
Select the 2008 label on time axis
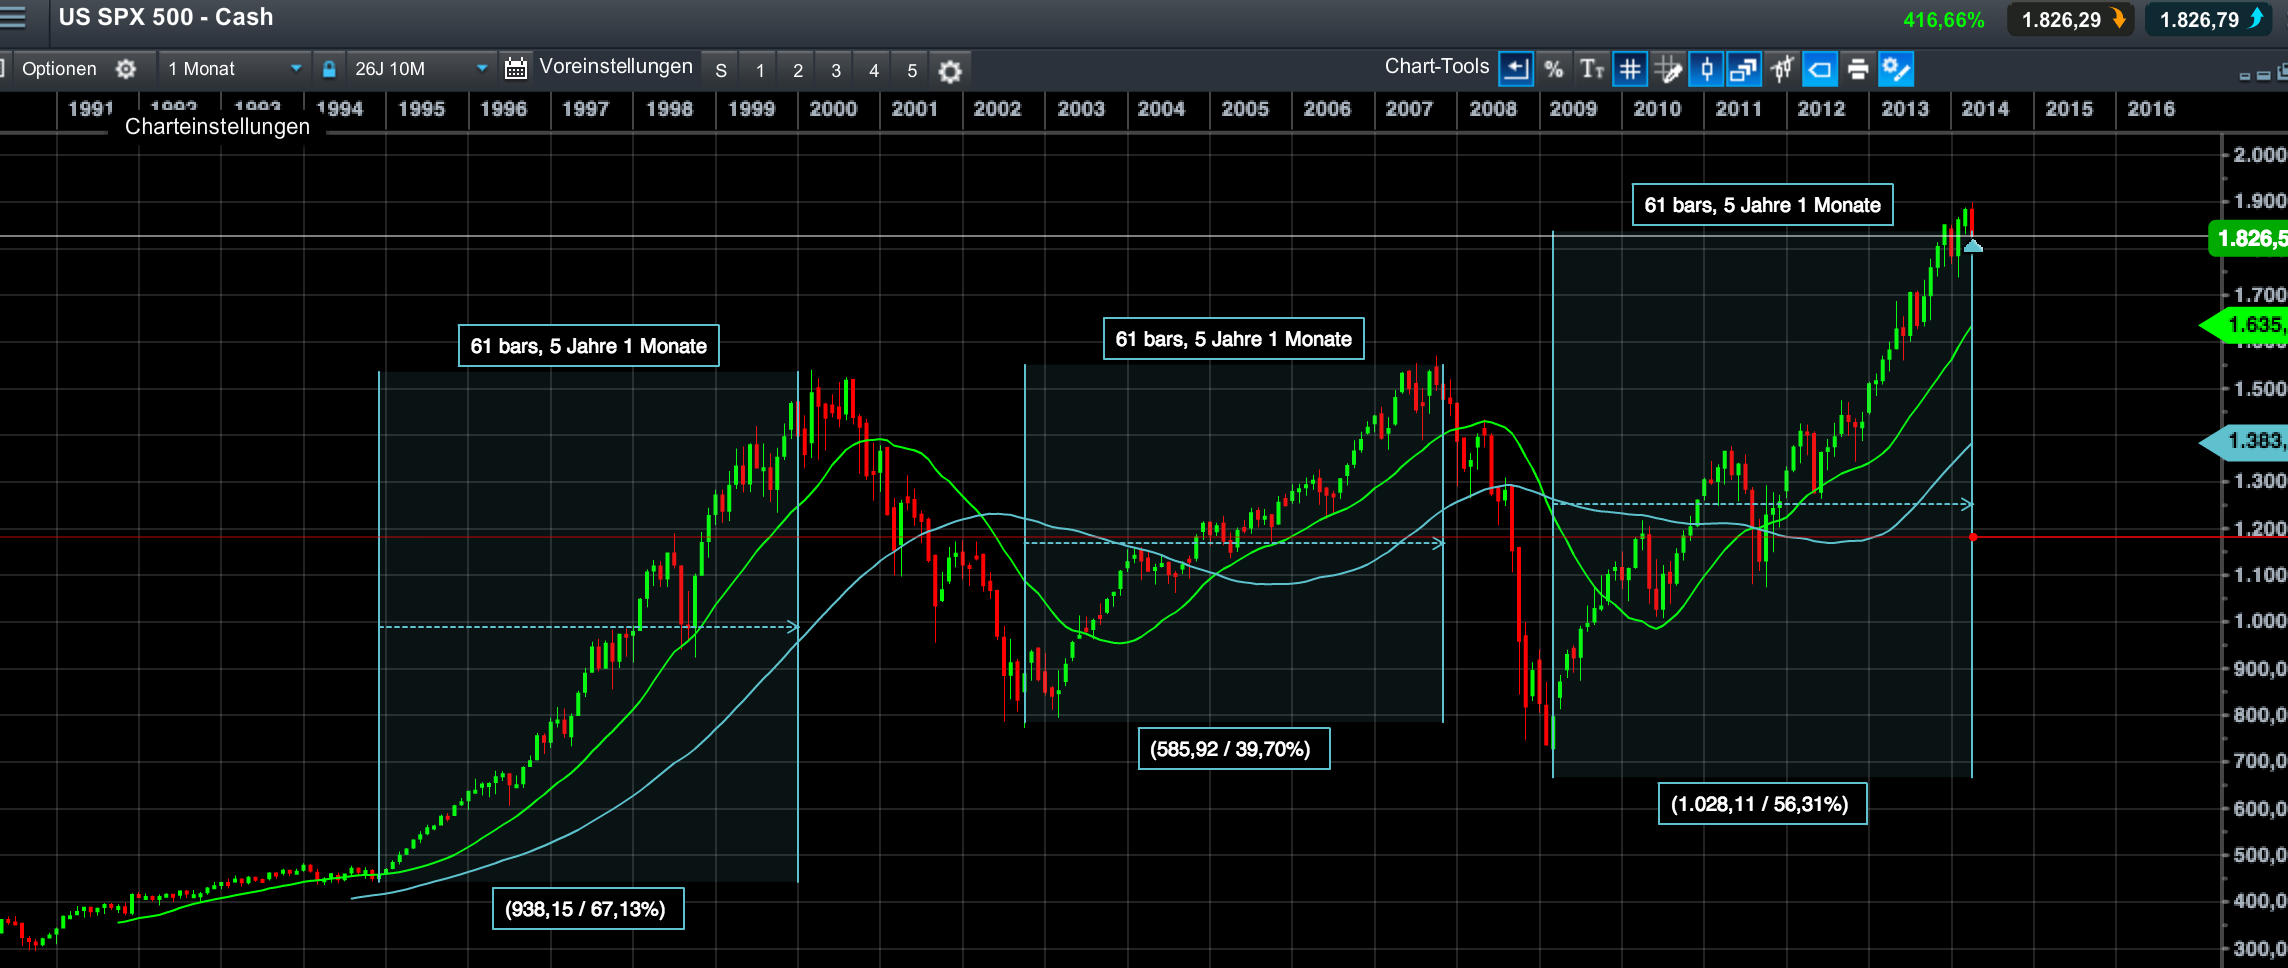(x=1493, y=109)
